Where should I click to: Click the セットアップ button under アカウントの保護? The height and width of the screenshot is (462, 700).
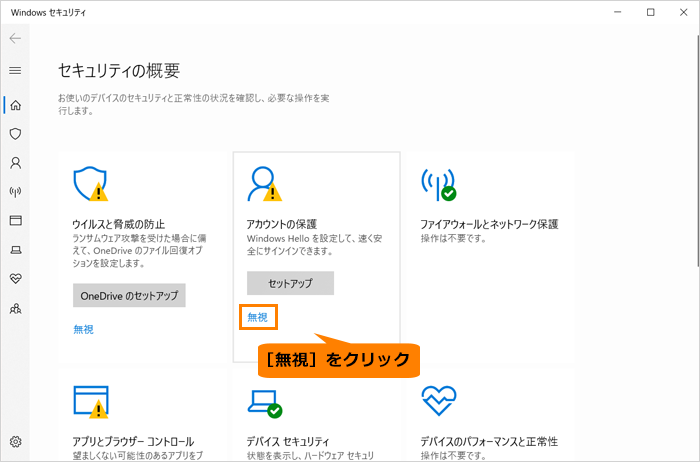pyautogui.click(x=290, y=283)
